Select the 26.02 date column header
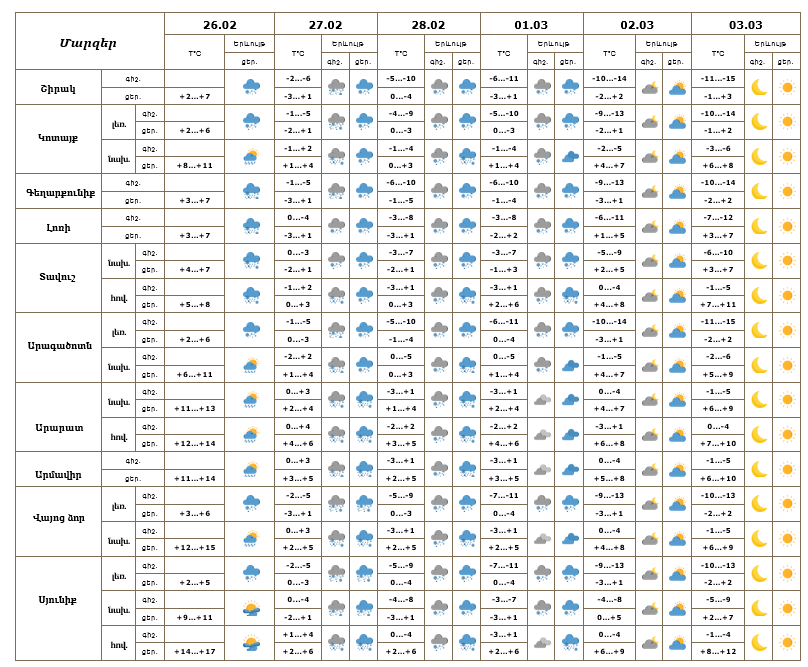The width and height of the screenshot is (808, 667). point(219,25)
